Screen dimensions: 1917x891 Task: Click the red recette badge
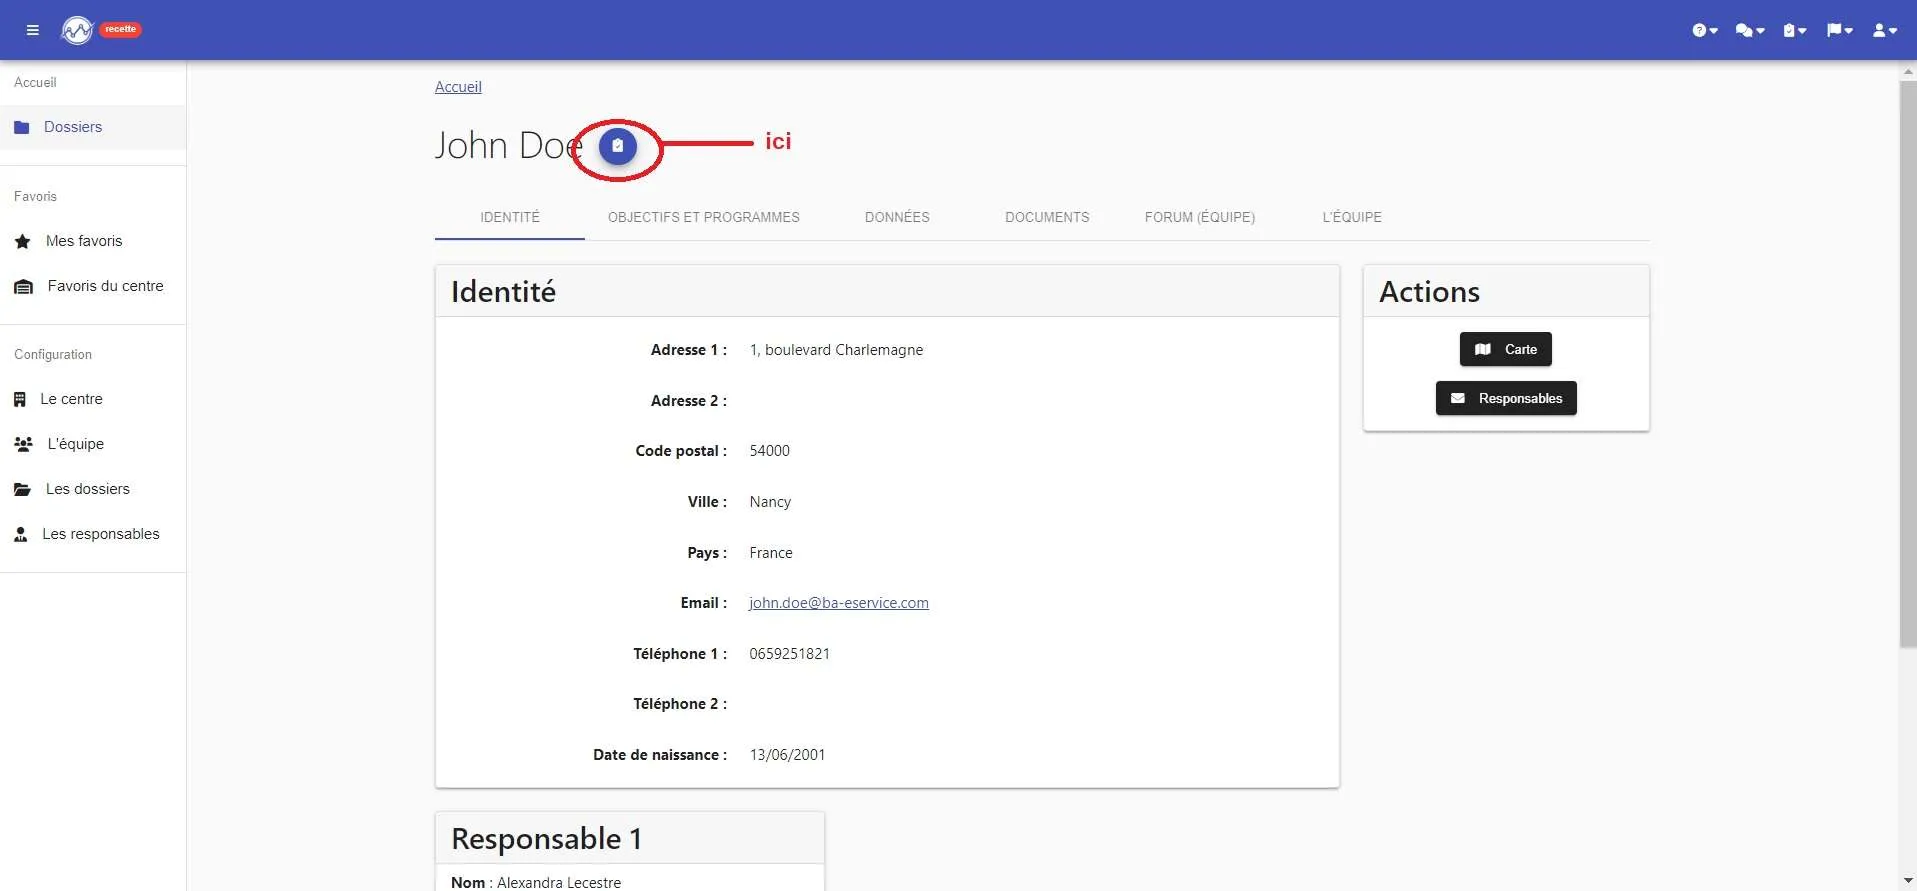[120, 30]
